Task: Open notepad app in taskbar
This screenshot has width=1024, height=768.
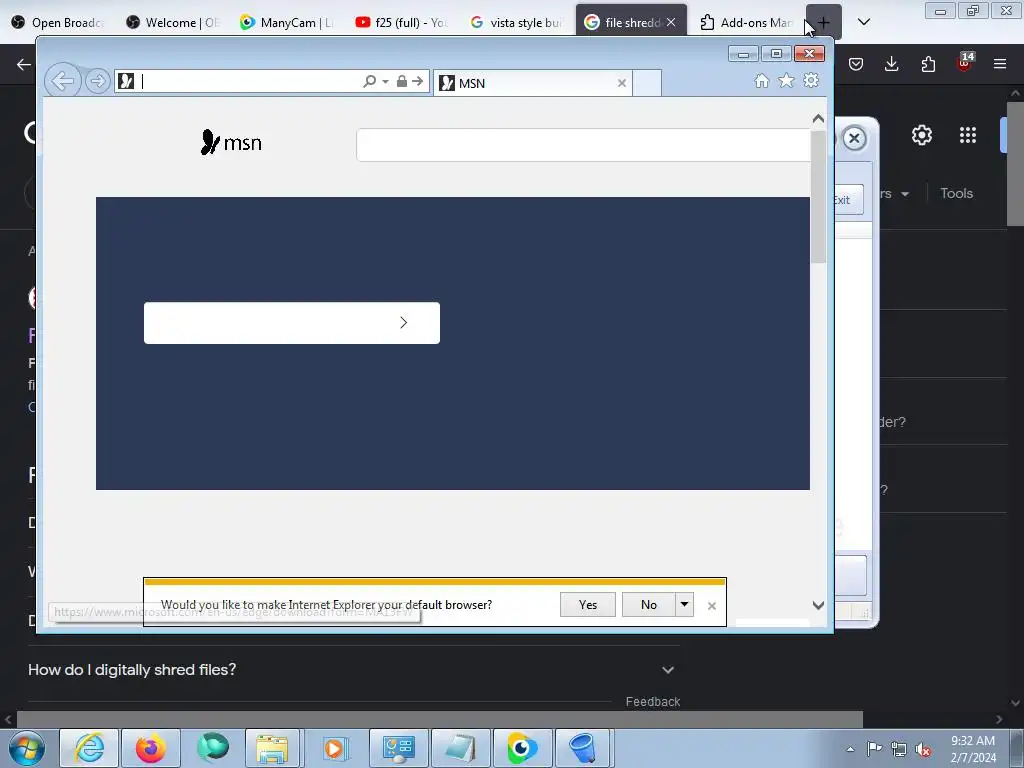Action: pos(461,748)
